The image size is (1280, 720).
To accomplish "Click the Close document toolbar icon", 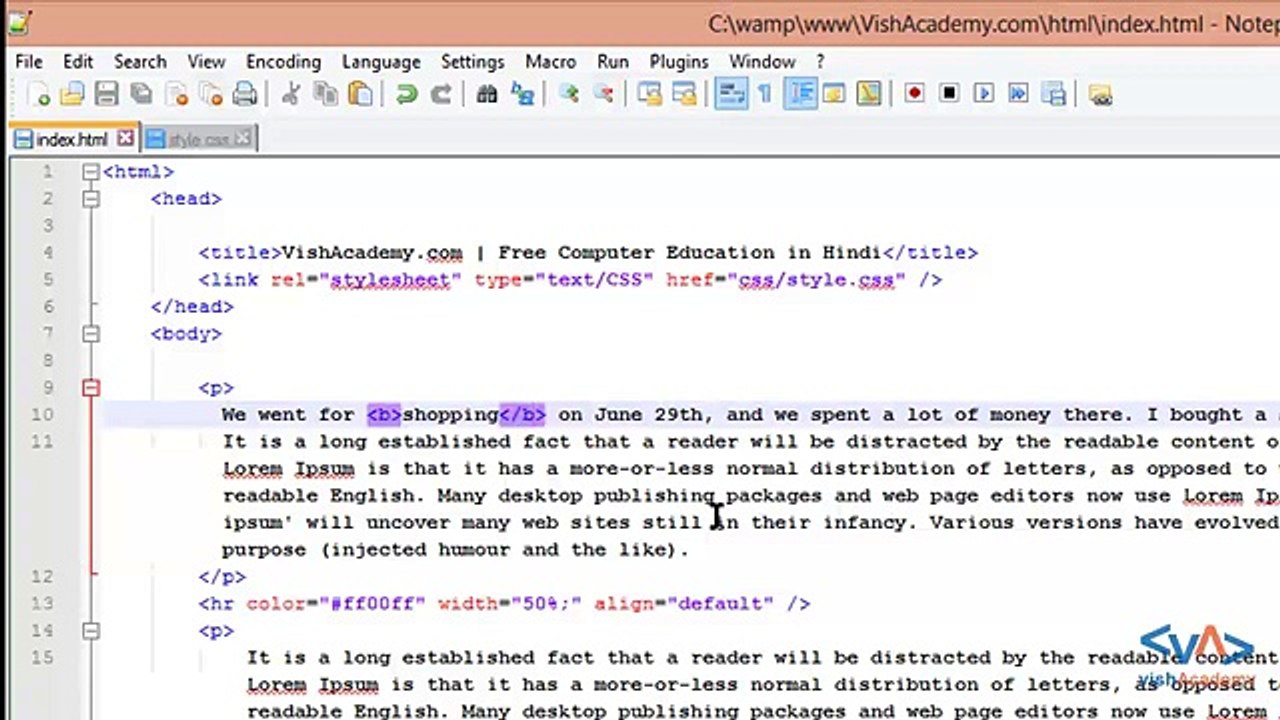I will tap(177, 94).
